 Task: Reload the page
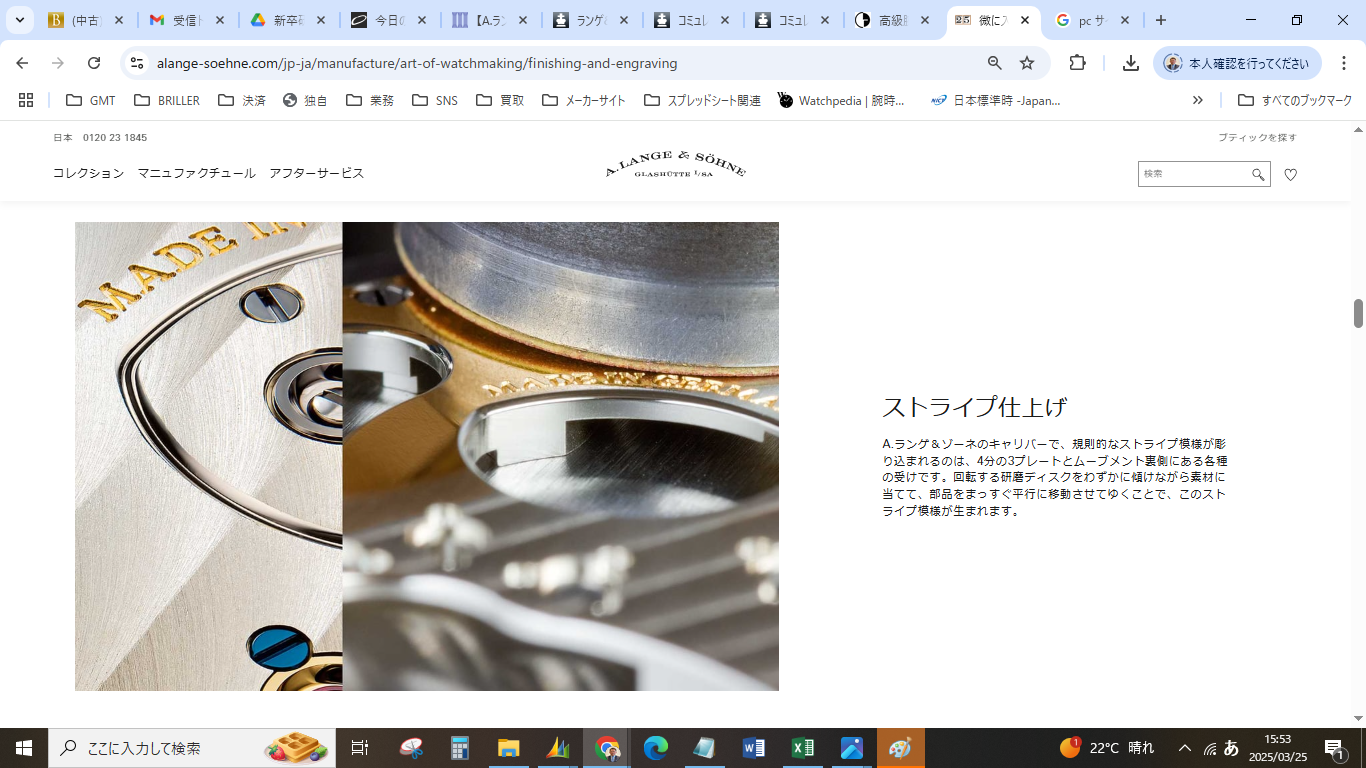click(94, 63)
